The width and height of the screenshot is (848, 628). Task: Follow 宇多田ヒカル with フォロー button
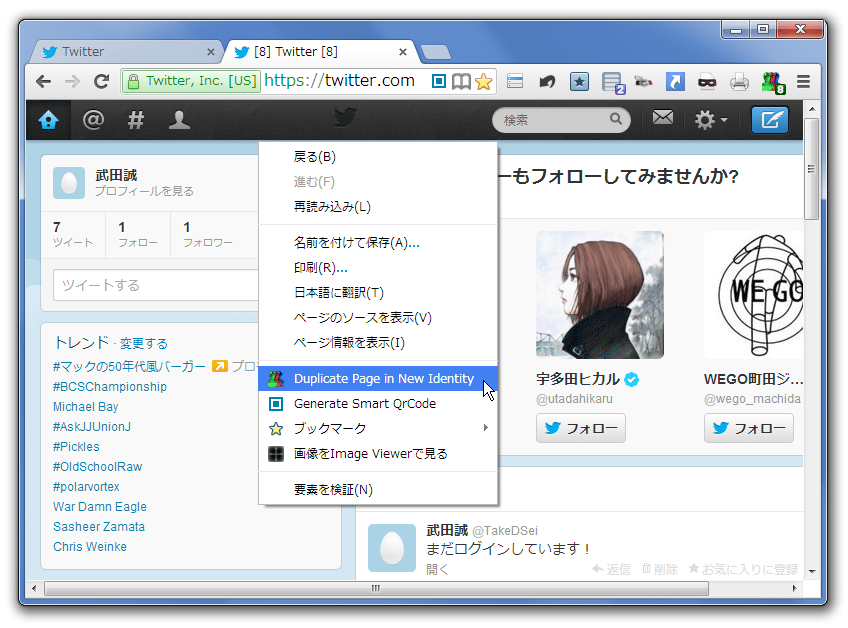581,428
